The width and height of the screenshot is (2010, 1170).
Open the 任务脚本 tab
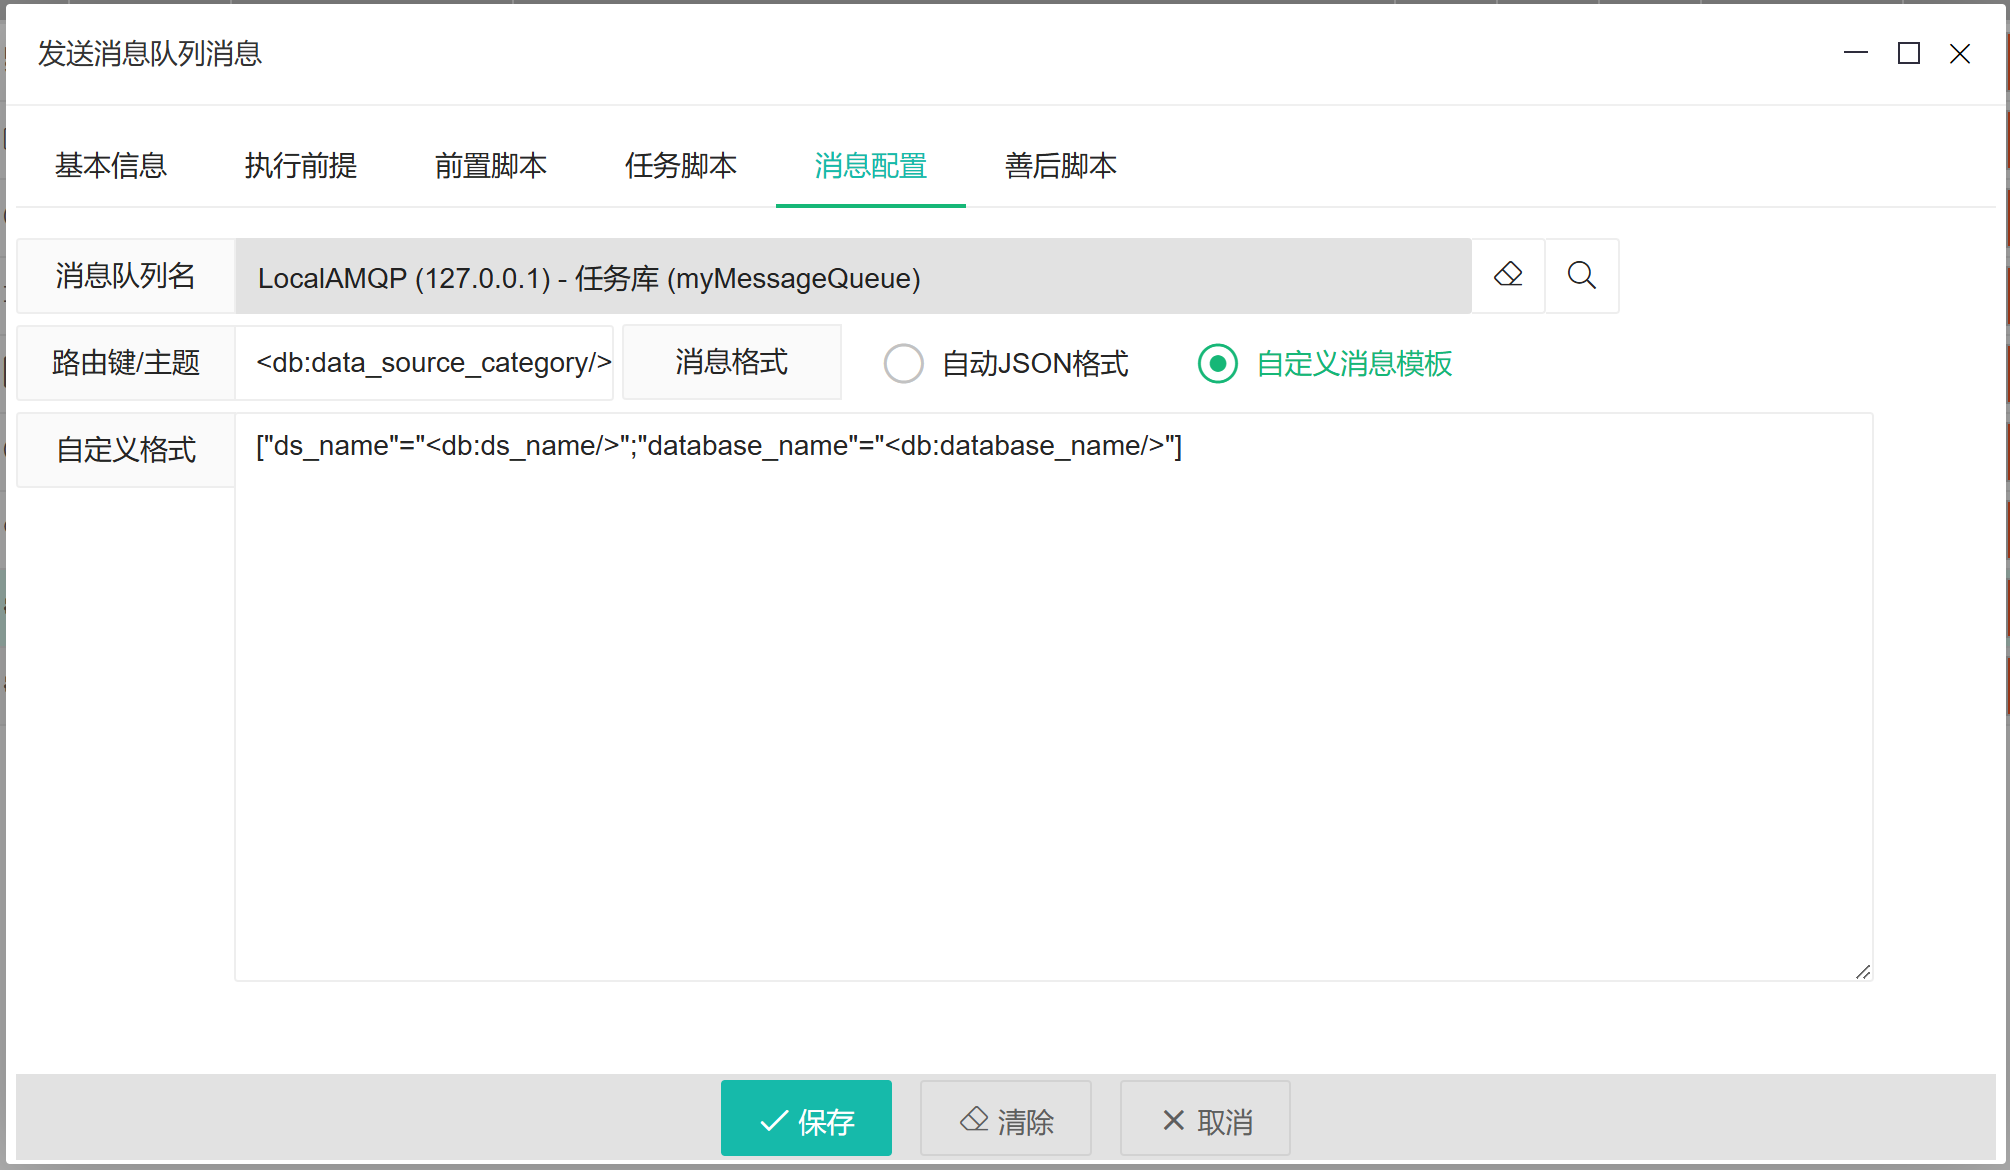coord(681,166)
